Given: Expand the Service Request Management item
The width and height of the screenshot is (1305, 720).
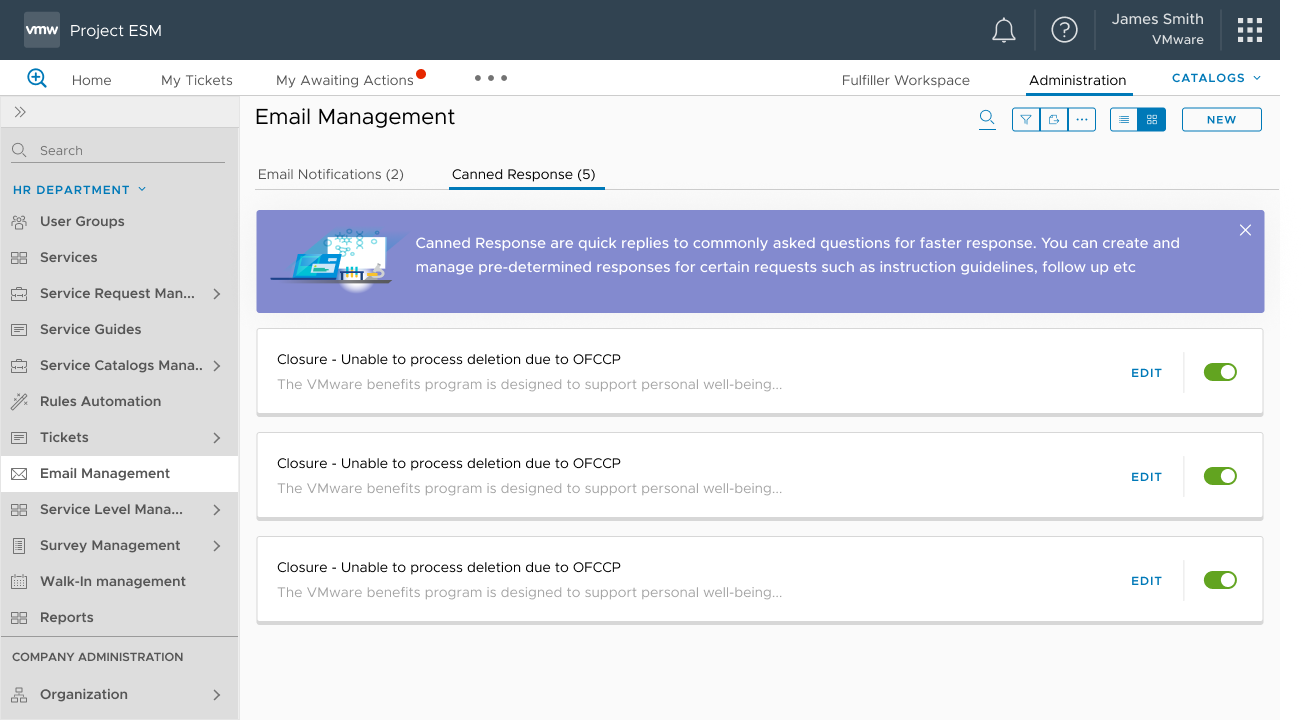Looking at the screenshot, I should point(117,293).
